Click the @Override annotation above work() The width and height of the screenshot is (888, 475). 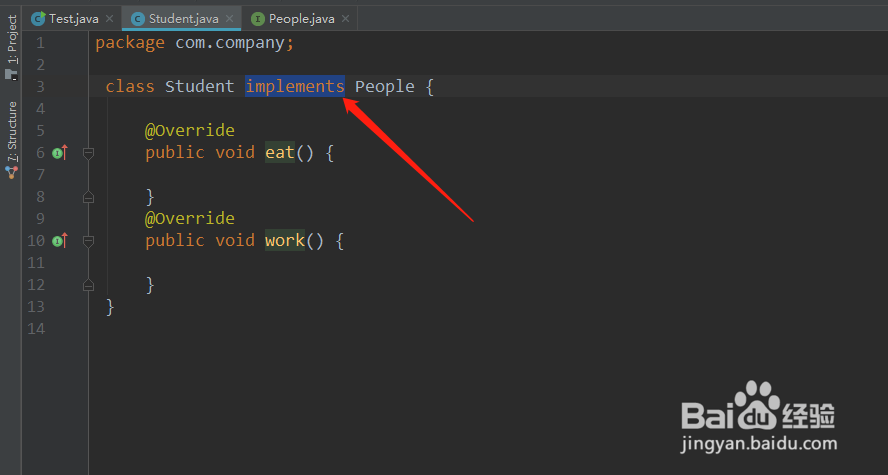pyautogui.click(x=190, y=218)
